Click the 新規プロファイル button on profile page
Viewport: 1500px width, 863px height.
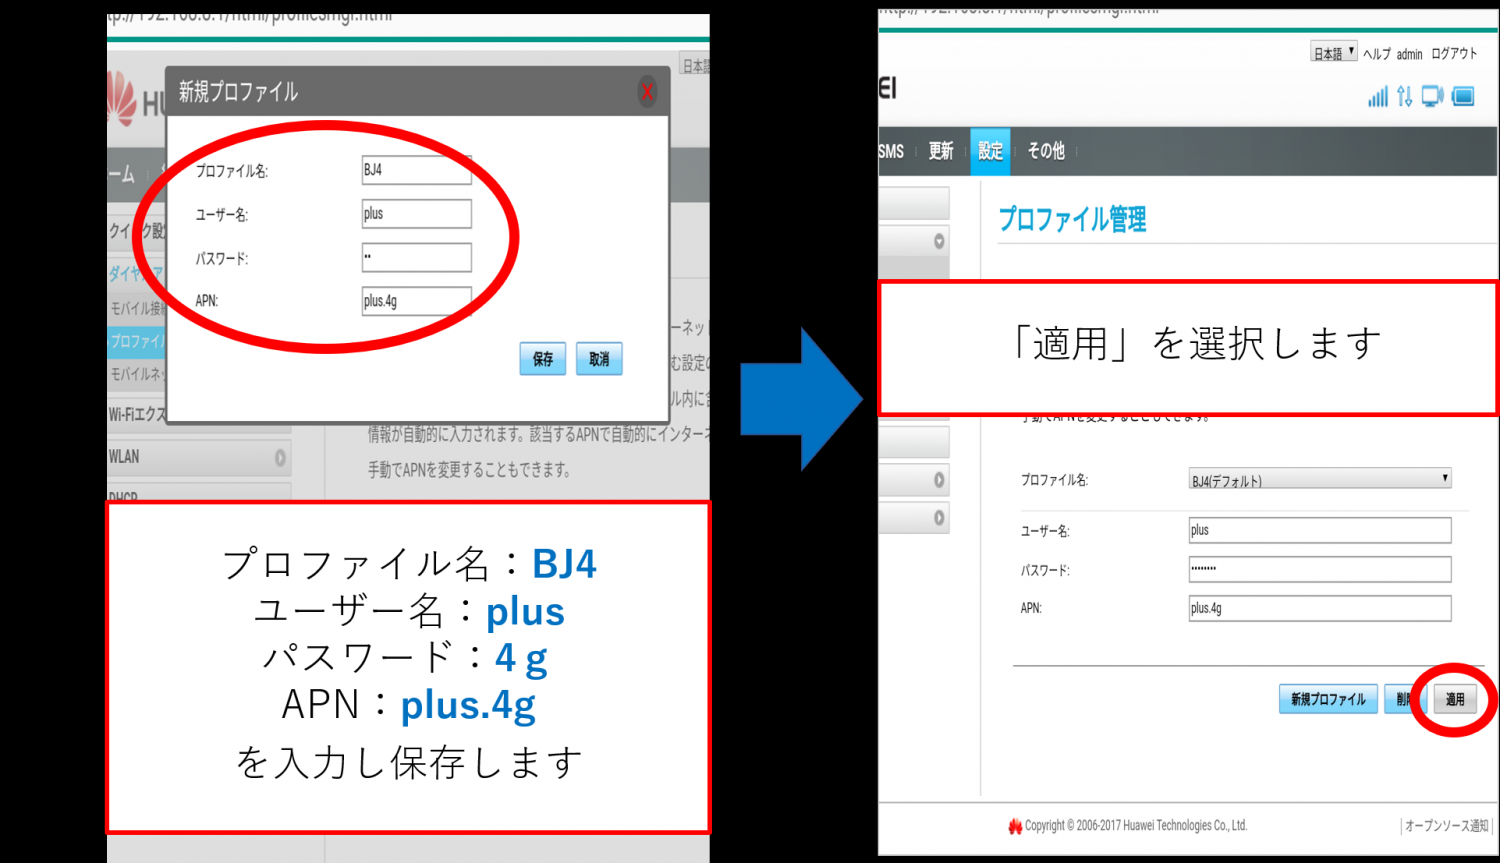(x=1327, y=699)
